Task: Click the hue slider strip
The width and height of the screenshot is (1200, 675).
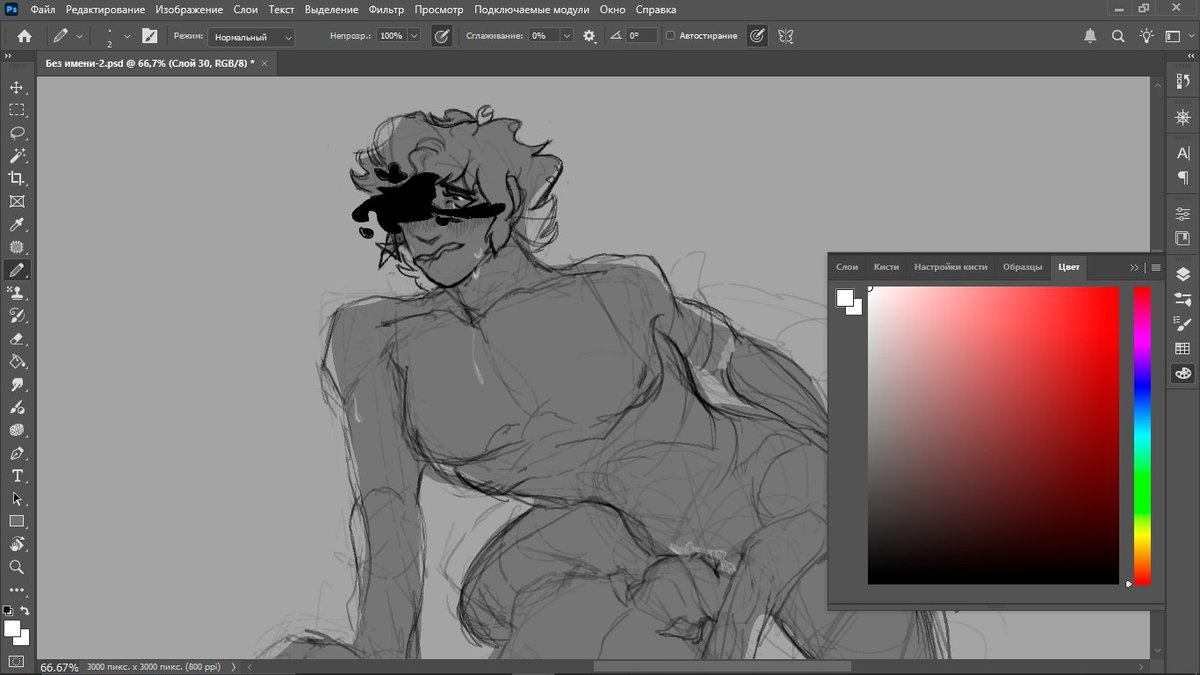Action: (x=1142, y=436)
